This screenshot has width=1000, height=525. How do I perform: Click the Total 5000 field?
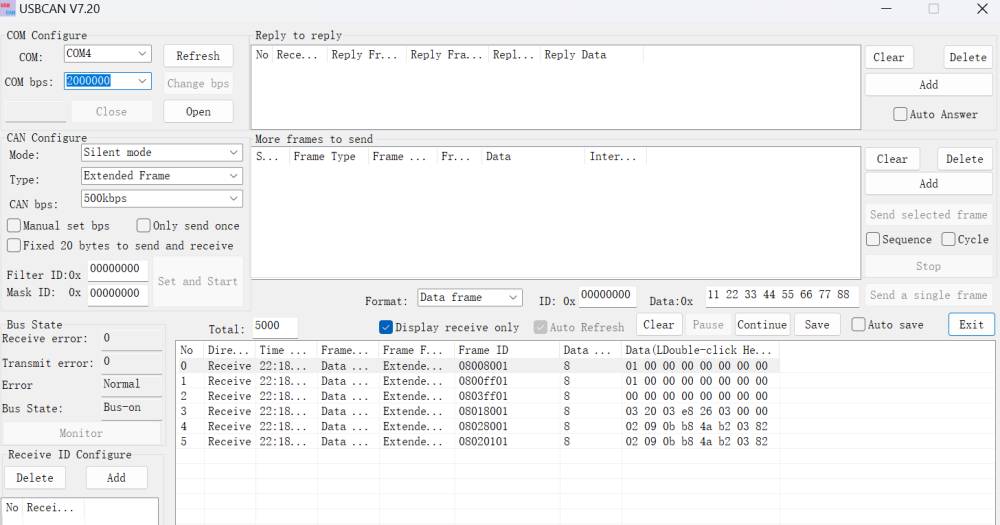pyautogui.click(x=275, y=326)
